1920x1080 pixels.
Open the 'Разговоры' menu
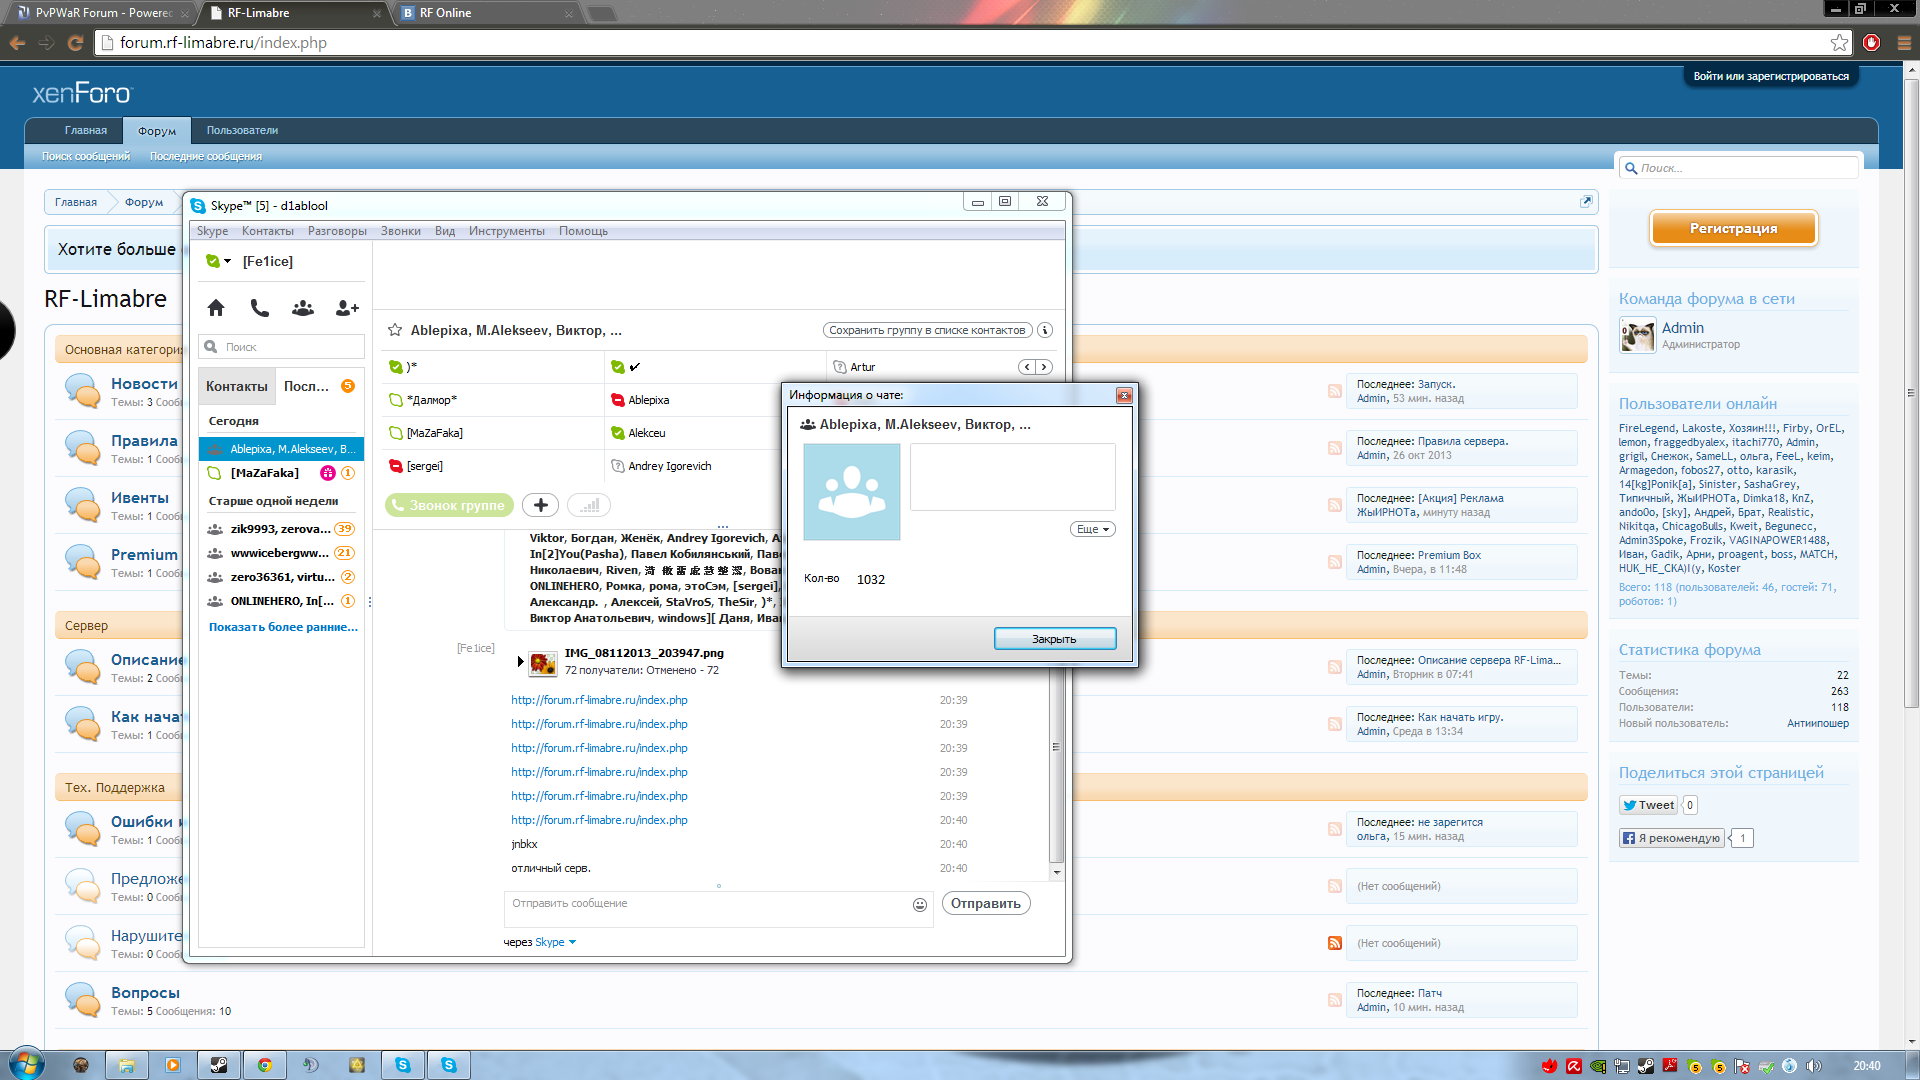point(337,231)
